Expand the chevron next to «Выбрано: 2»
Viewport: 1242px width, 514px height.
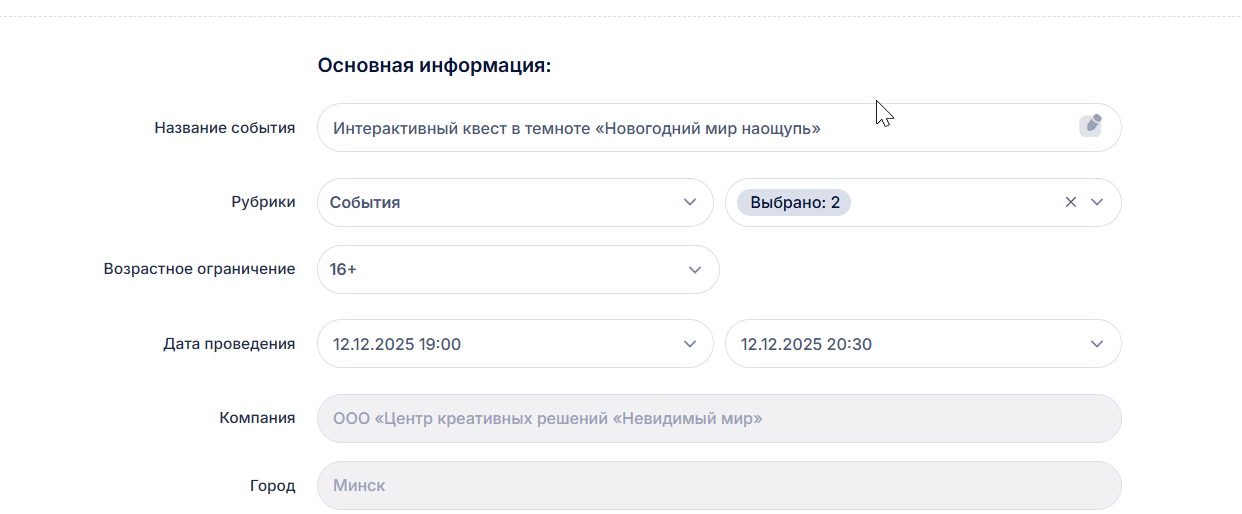pos(1097,202)
